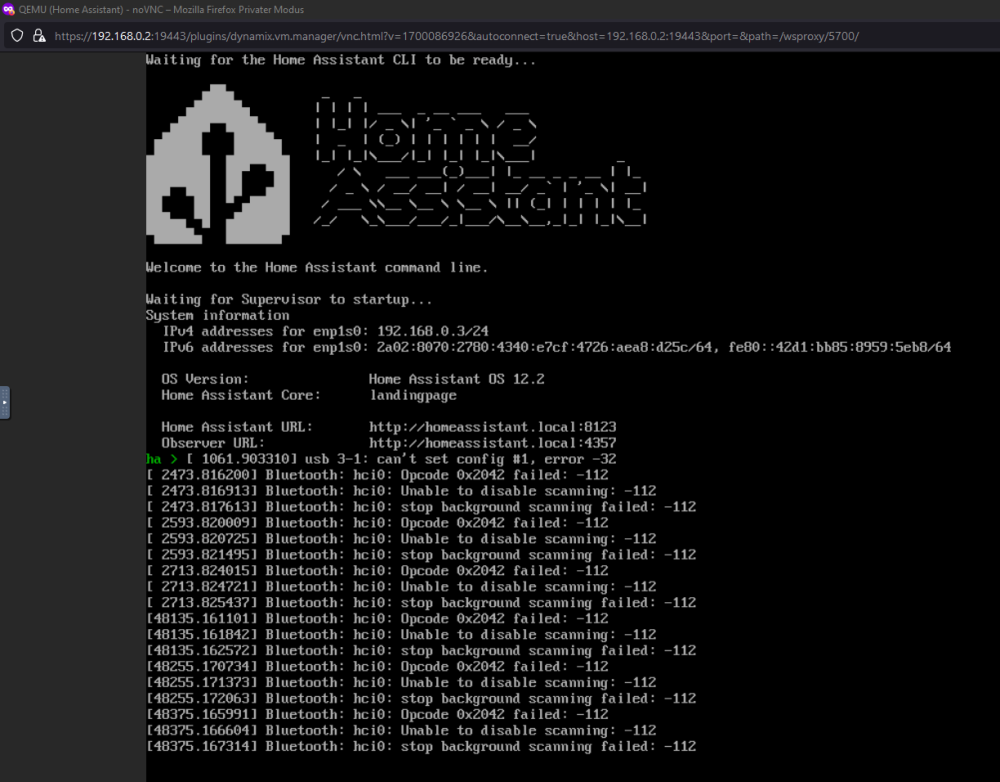Click log line with timestamp 48135.162572
Image resolution: width=1000 pixels, height=782 pixels.
pyautogui.click(x=421, y=651)
